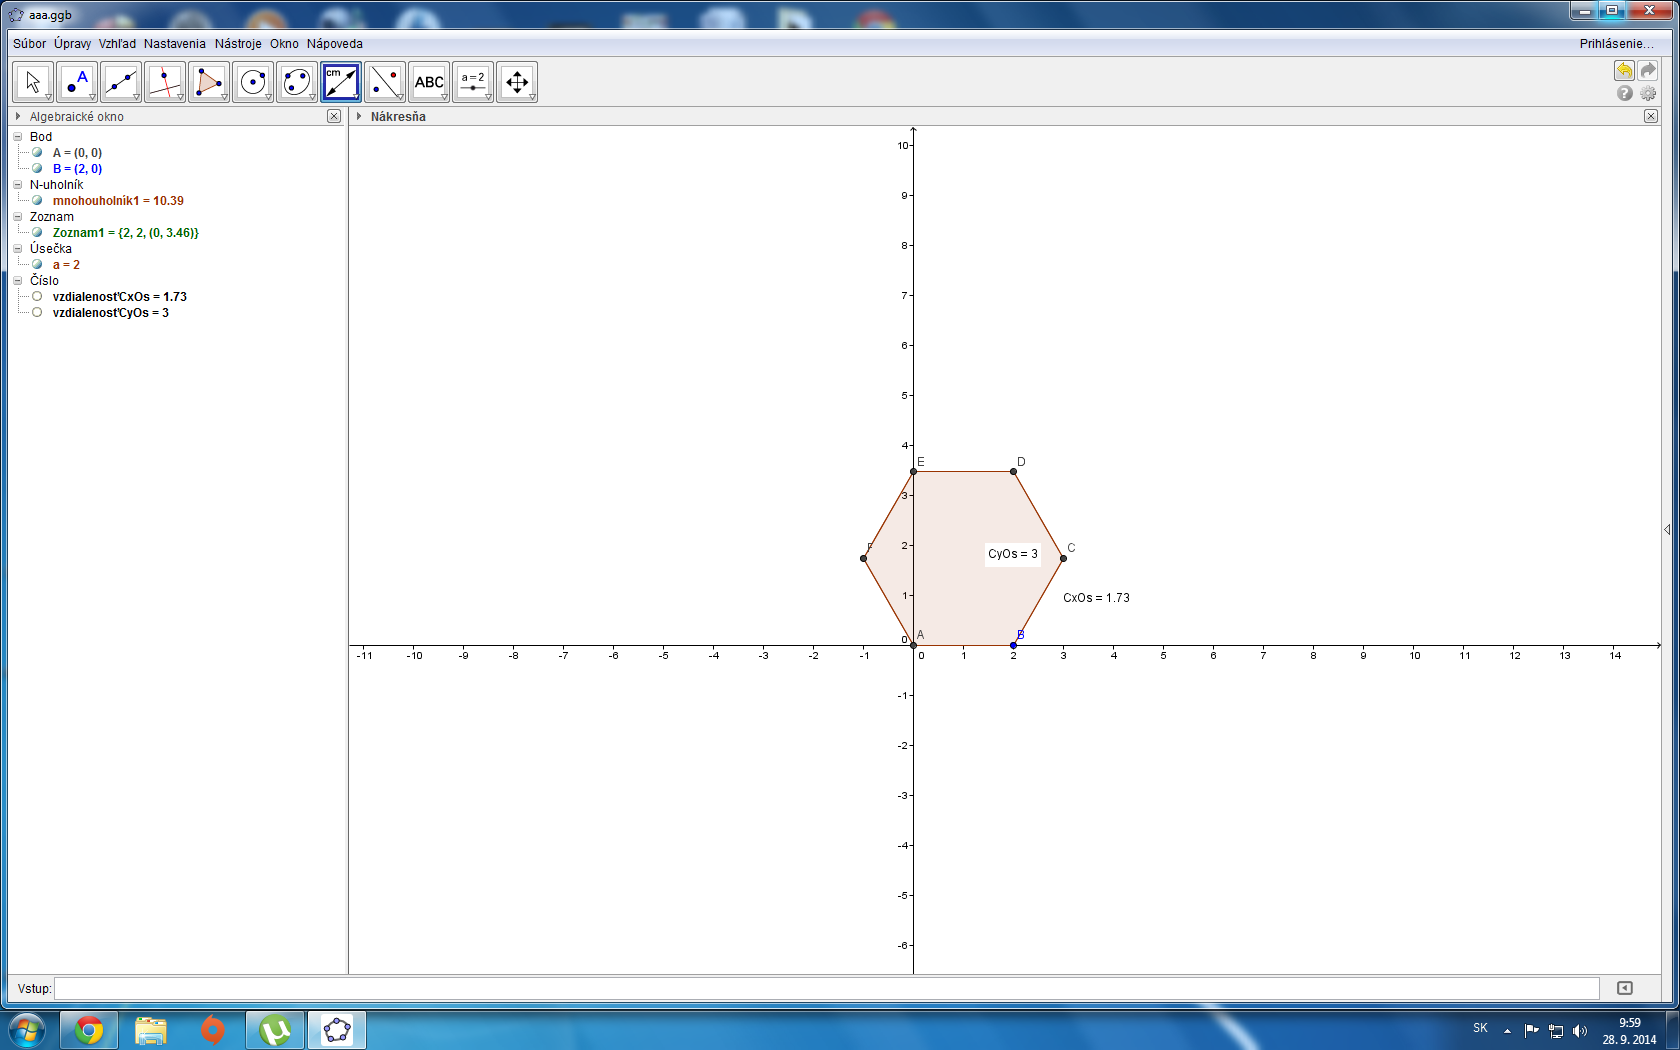Image resolution: width=1680 pixels, height=1050 pixels.
Task: Open the Nástroje menu
Action: pos(238,43)
